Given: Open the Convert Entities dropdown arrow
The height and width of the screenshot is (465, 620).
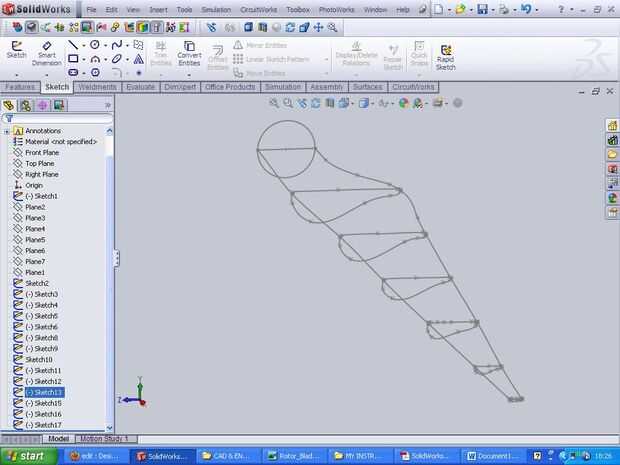Looking at the screenshot, I should pyautogui.click(x=189, y=74).
